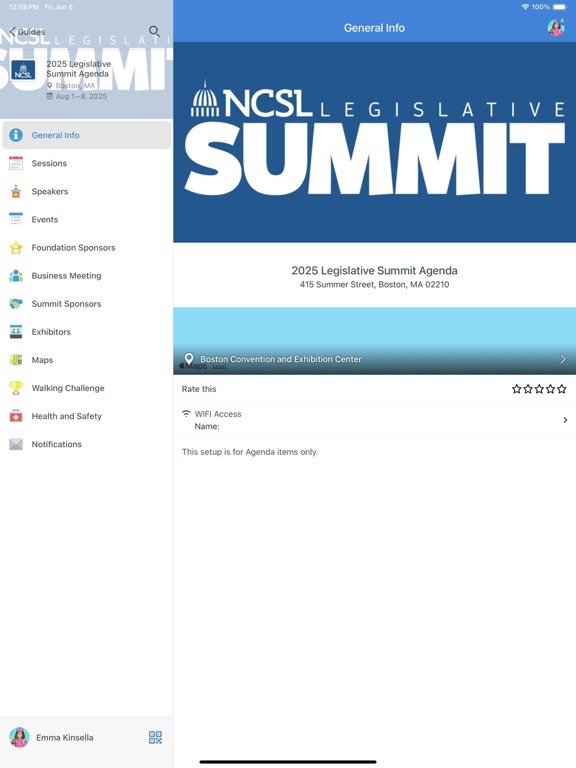Open the Summit Sponsors label
The height and width of the screenshot is (768, 576).
(x=66, y=304)
